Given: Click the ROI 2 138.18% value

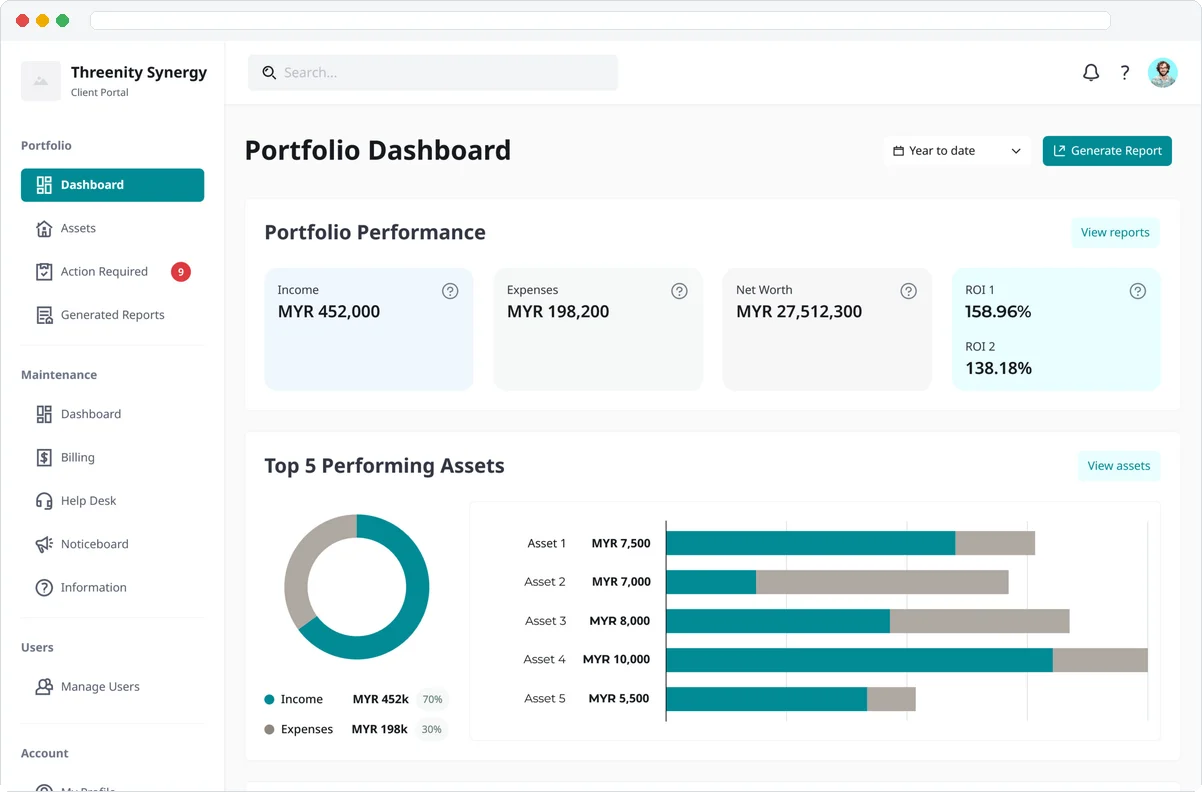Looking at the screenshot, I should [x=998, y=369].
